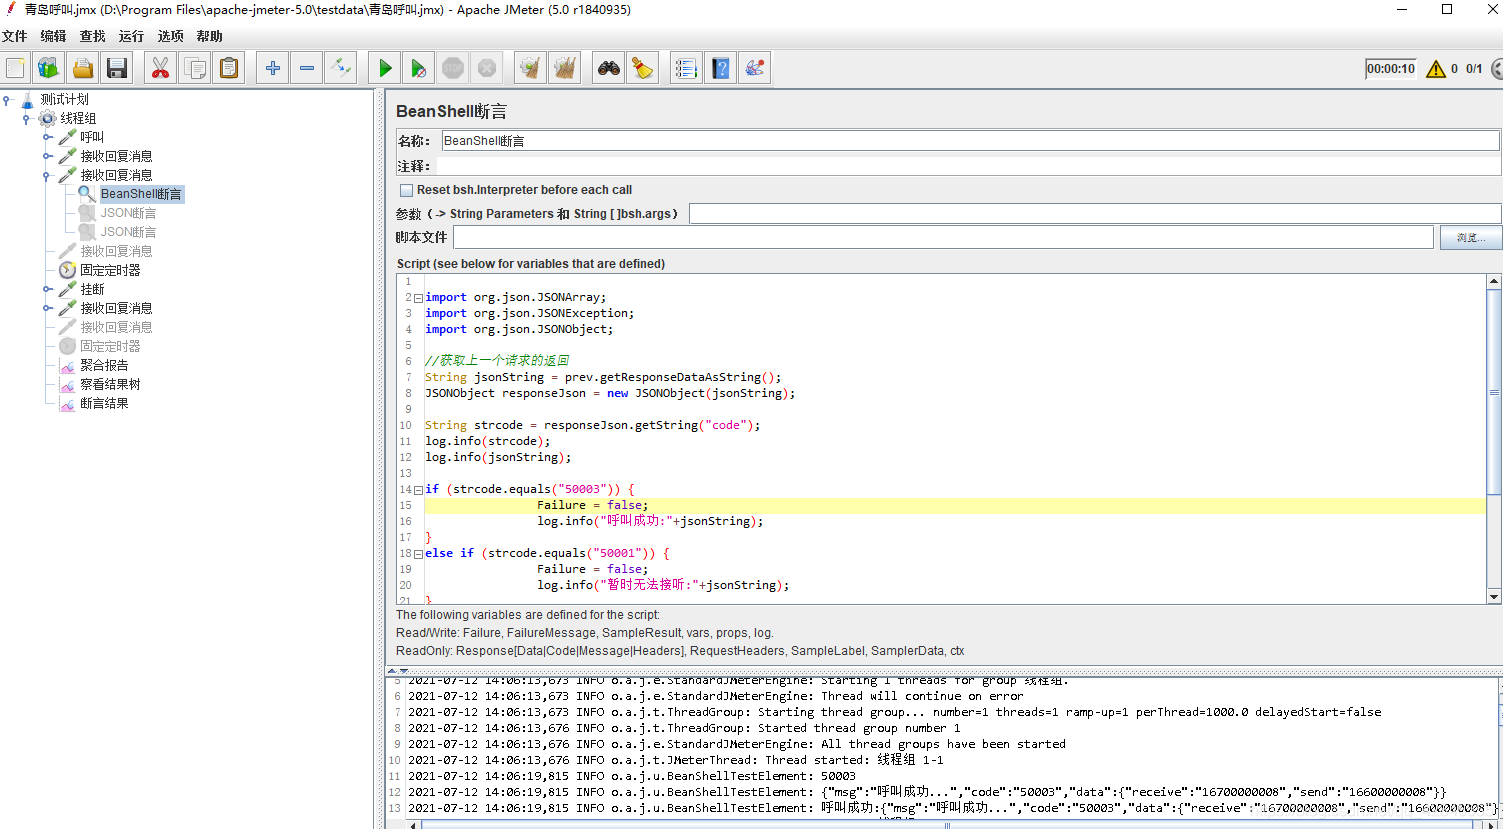Open the Templates toolbar icon
Image resolution: width=1503 pixels, height=829 pixels.
tap(48, 68)
